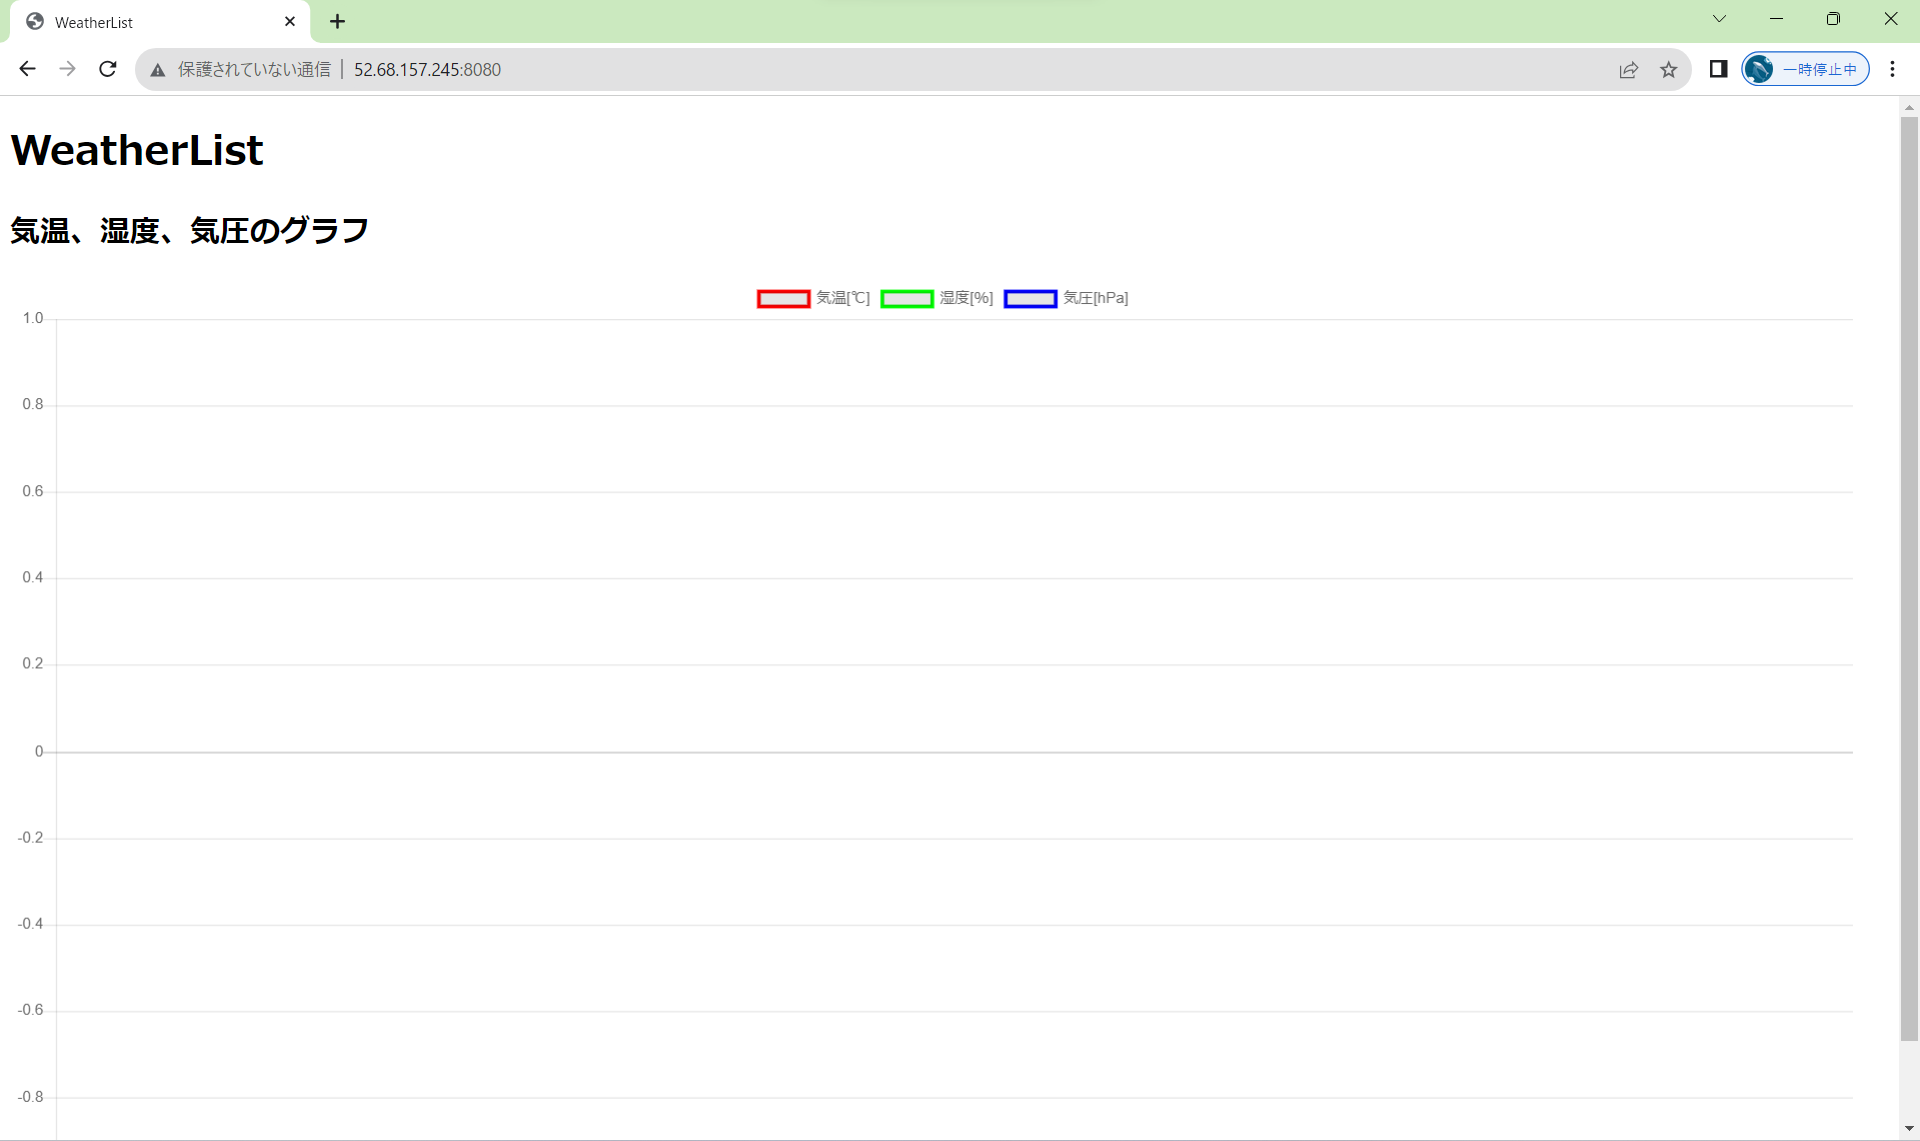Viewport: 1920px width, 1141px height.
Task: Bookmark this page with star icon
Action: (x=1668, y=69)
